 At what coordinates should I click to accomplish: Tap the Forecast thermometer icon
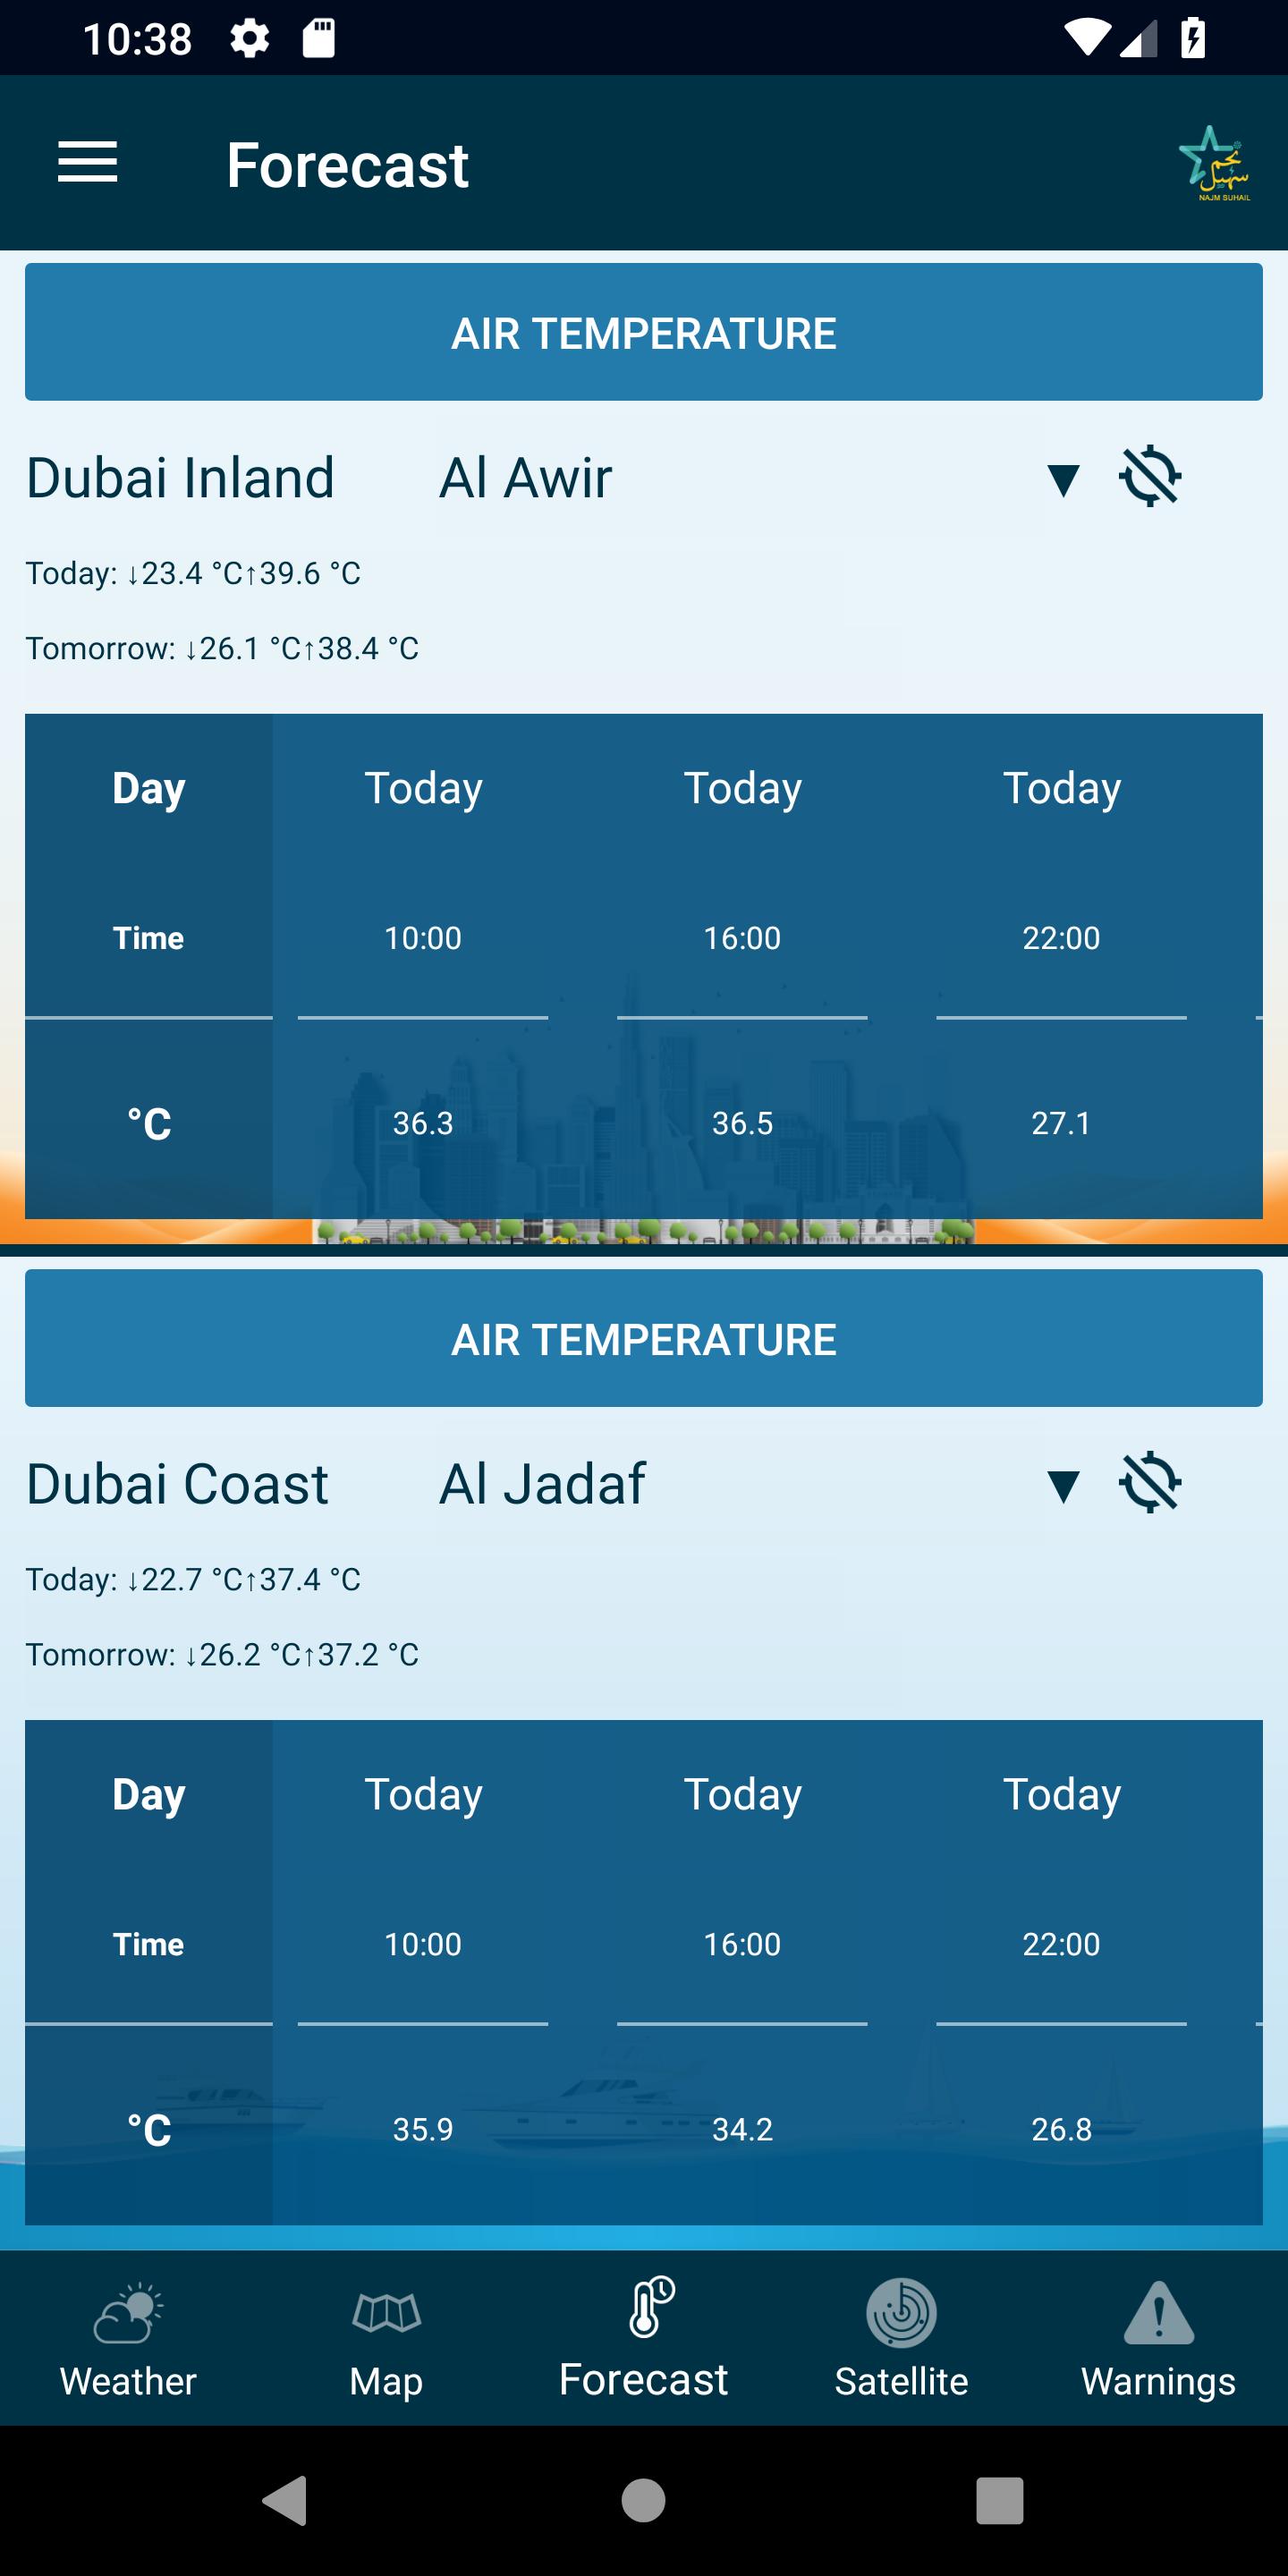(650, 2308)
